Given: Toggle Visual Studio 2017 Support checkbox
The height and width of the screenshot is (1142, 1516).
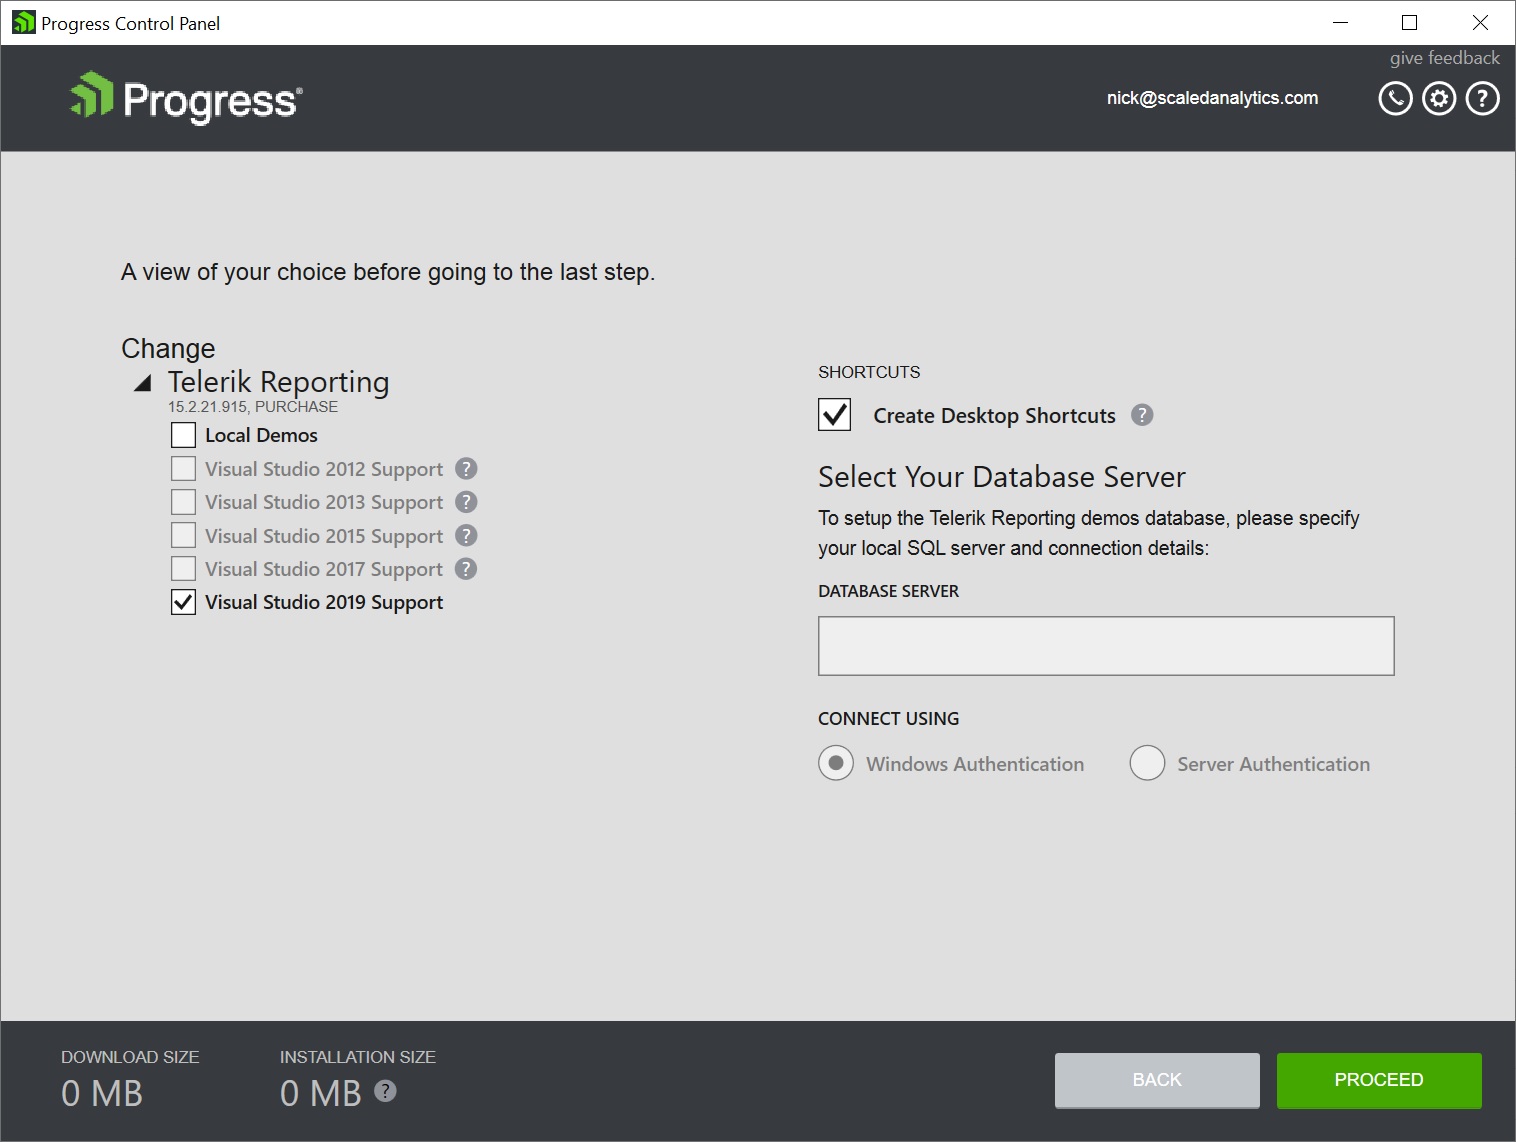Looking at the screenshot, I should pyautogui.click(x=183, y=569).
